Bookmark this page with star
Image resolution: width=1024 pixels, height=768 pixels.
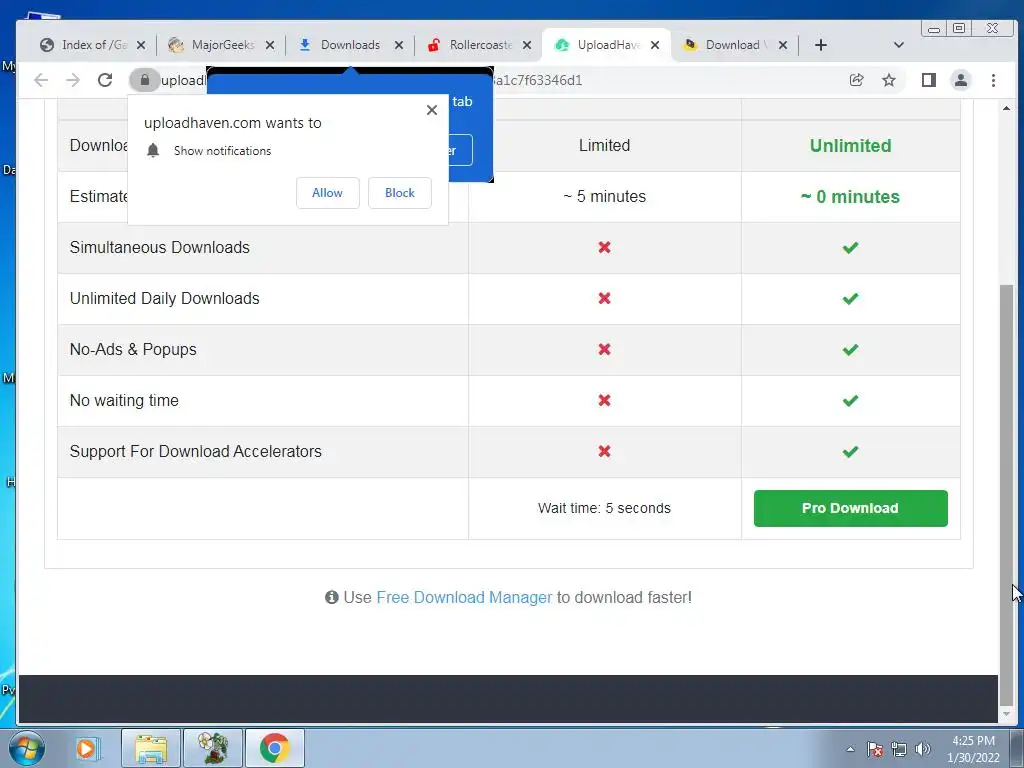click(889, 80)
